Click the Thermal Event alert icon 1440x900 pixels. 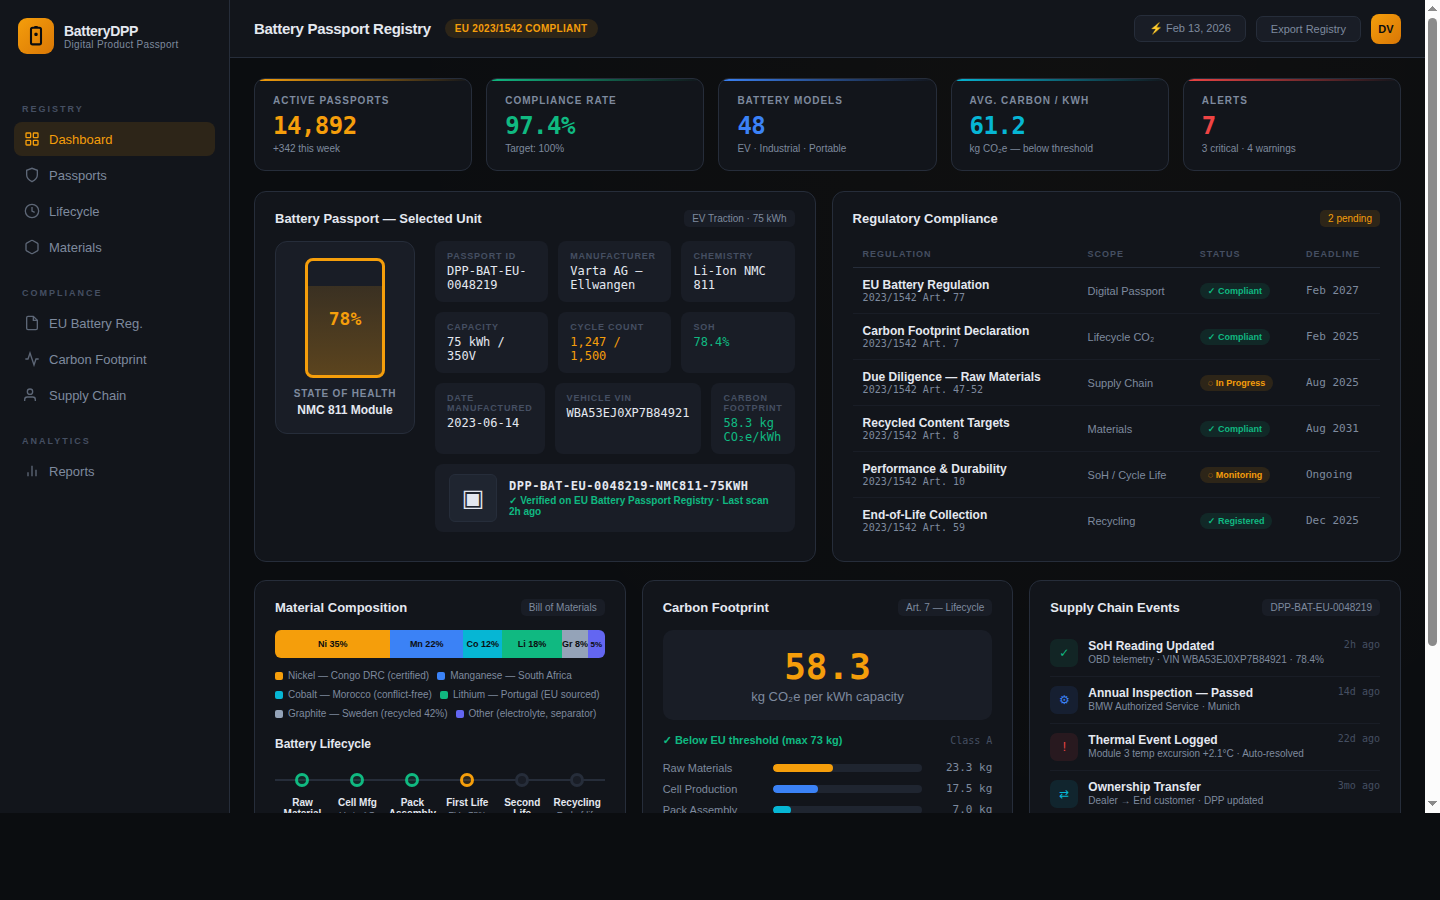(1064, 747)
